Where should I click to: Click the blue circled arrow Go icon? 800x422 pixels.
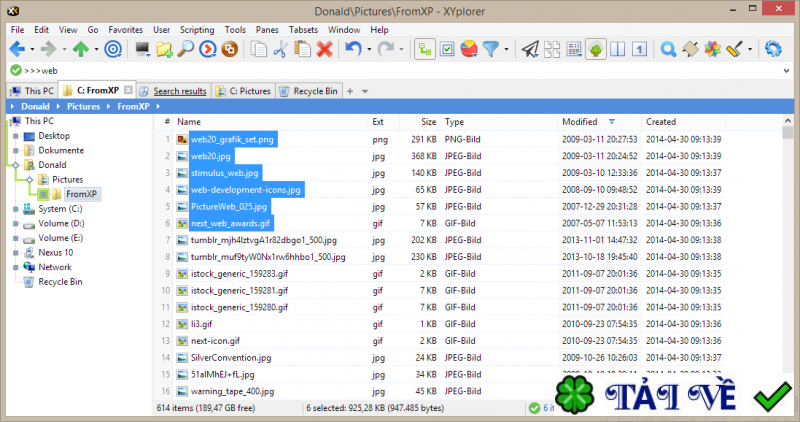tap(208, 49)
